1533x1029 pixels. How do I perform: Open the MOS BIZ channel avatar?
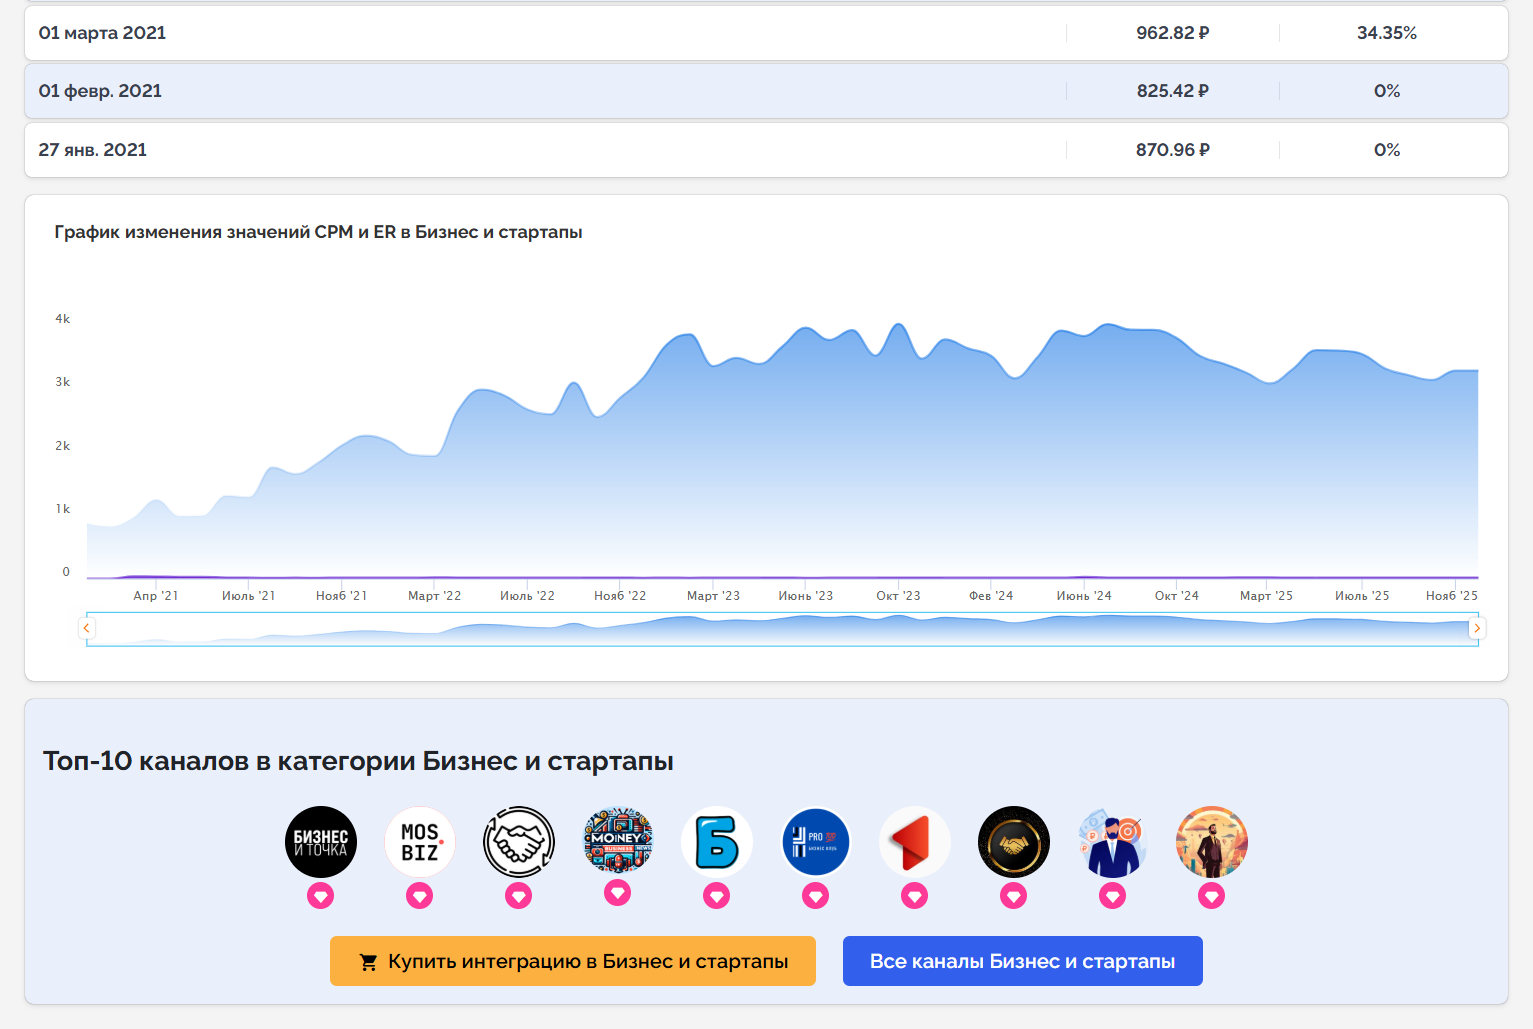coord(420,842)
